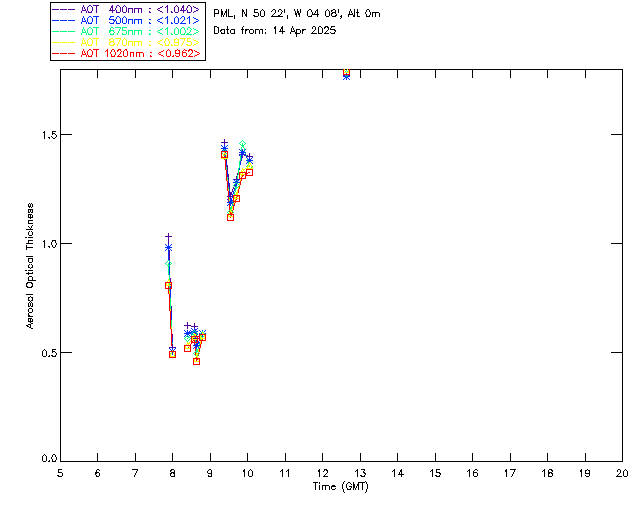Click the x-axis tick label 6
This screenshot has height=512, width=640.
point(98,473)
